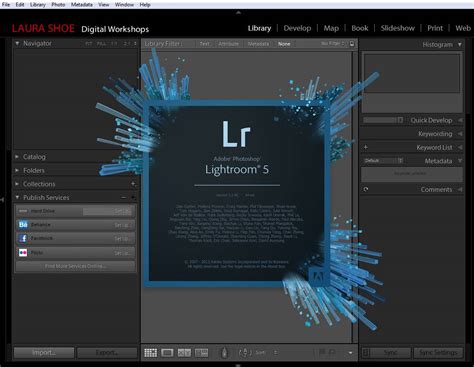Open the Develop module
The width and height of the screenshot is (474, 367).
click(297, 28)
